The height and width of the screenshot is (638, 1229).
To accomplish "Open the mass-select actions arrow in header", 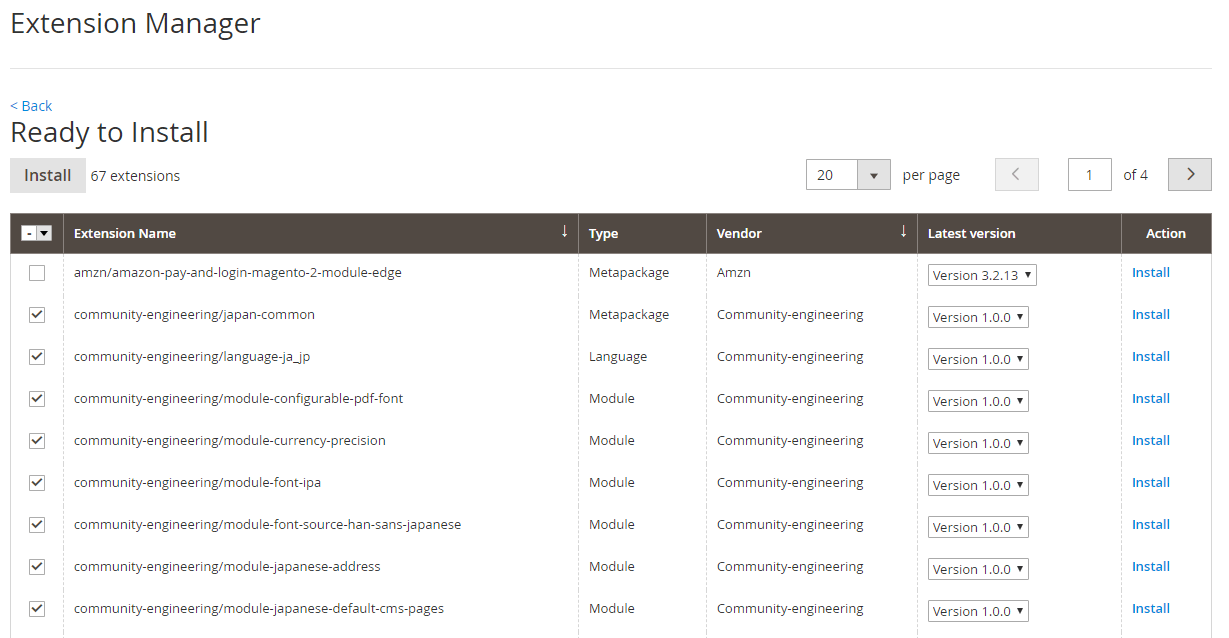I will pyautogui.click(x=44, y=232).
